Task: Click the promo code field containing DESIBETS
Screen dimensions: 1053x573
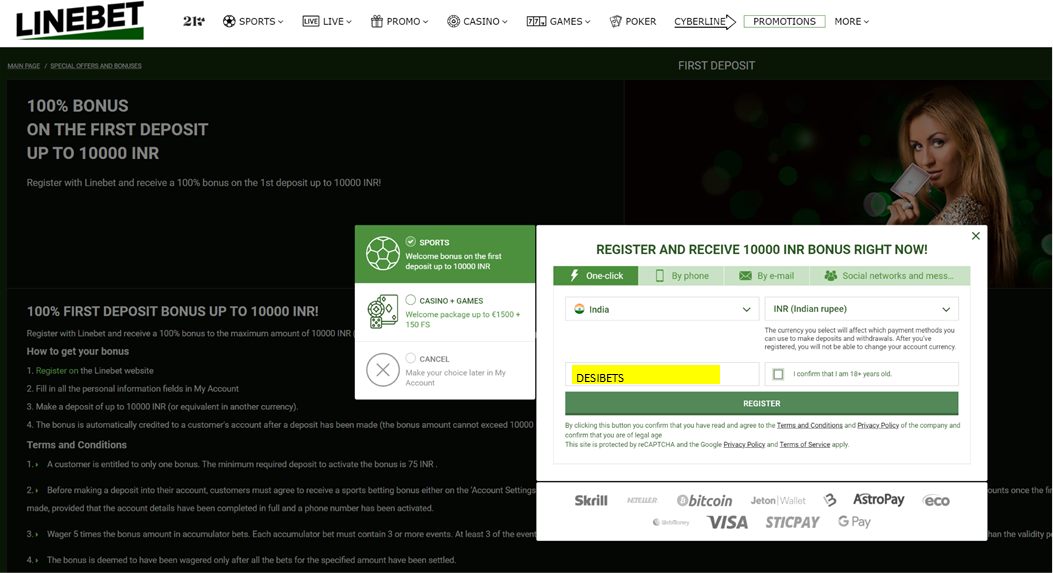Action: (x=662, y=374)
